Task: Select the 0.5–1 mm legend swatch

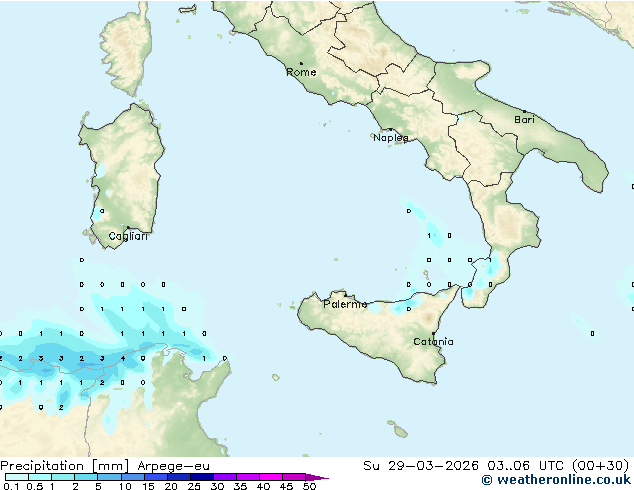Action: [40, 477]
